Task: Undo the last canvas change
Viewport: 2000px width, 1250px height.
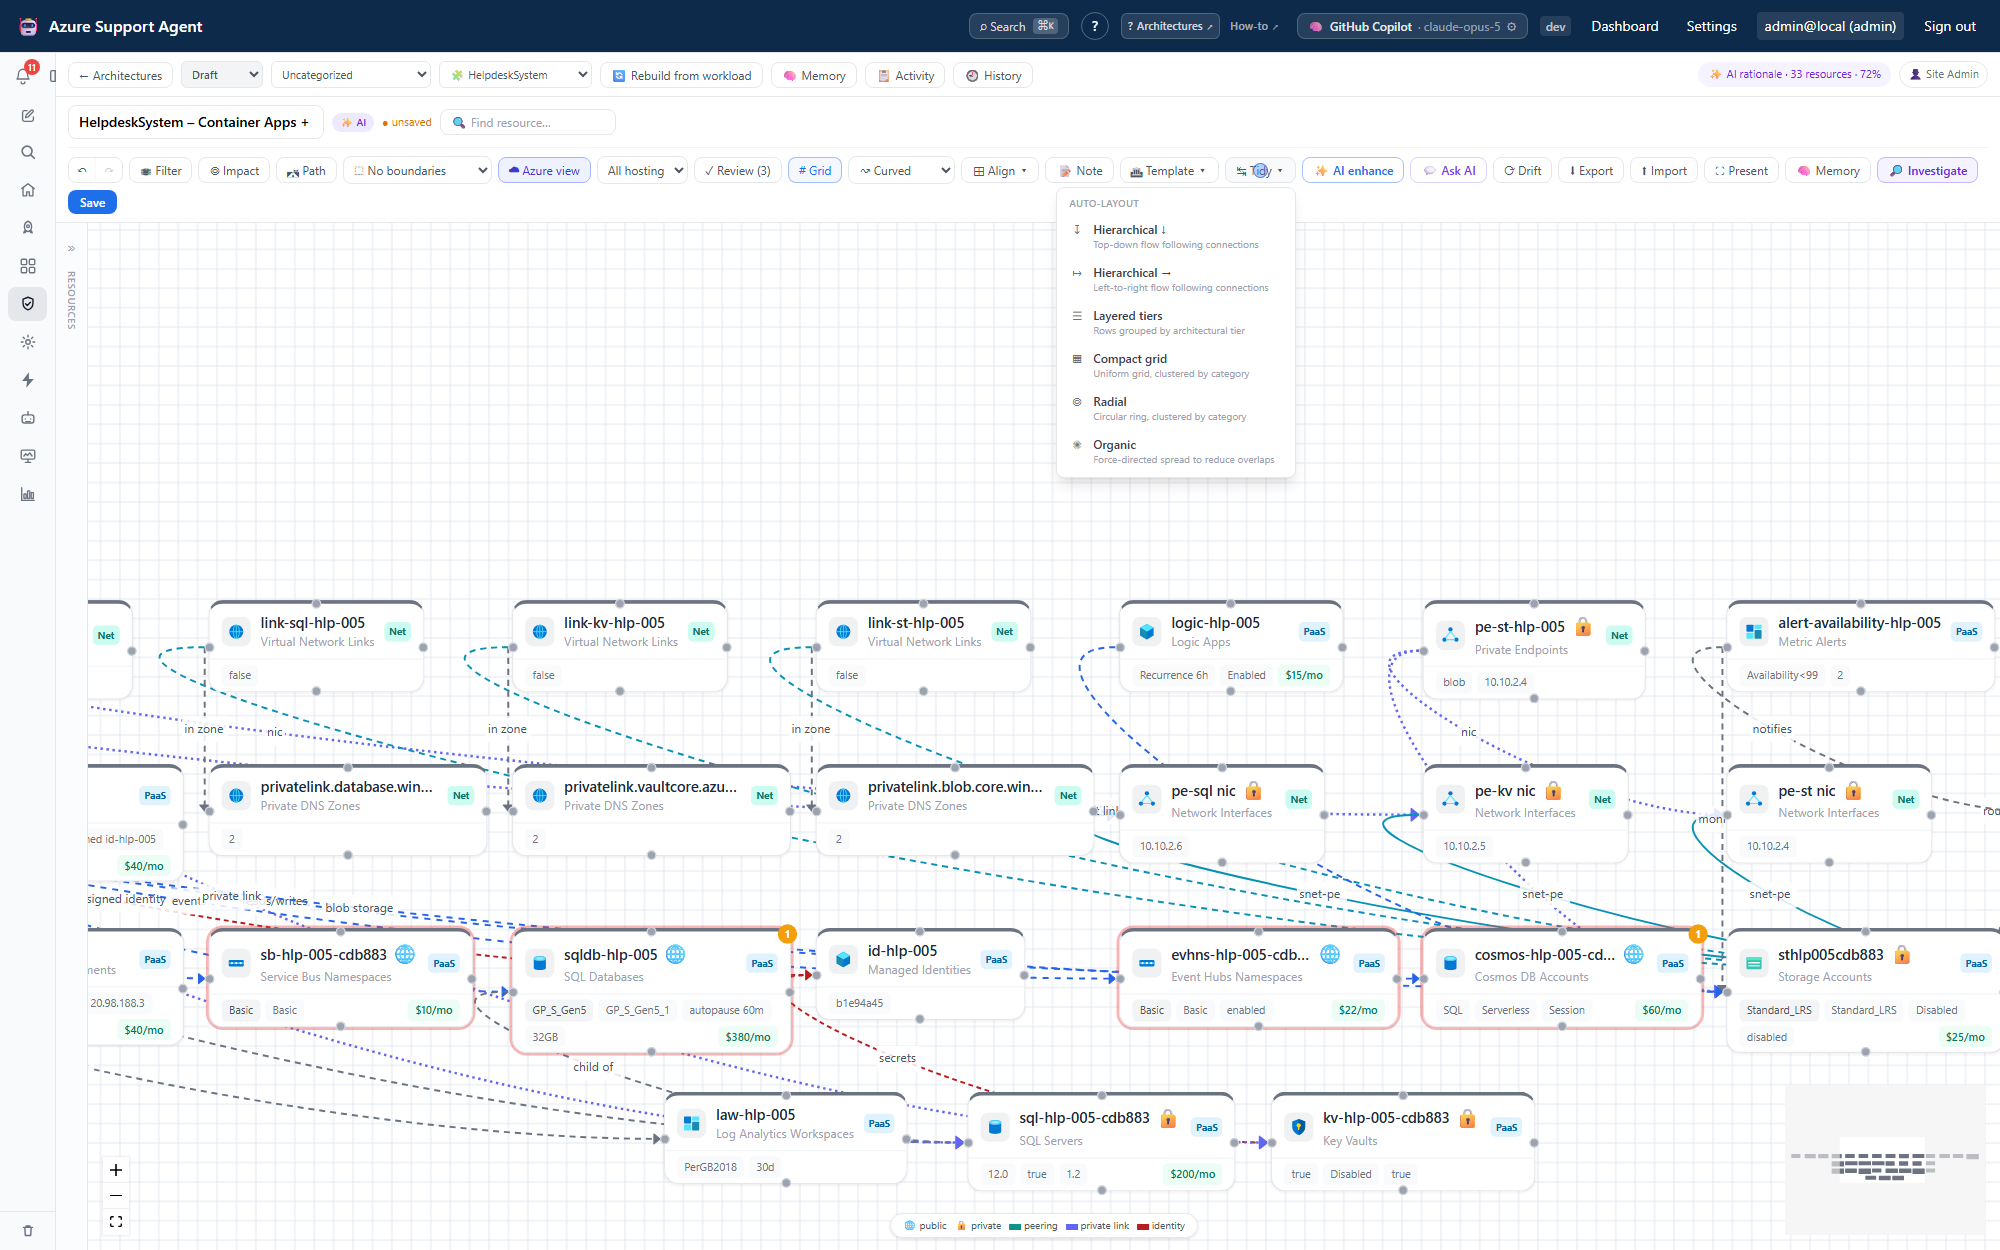Action: pos(82,171)
